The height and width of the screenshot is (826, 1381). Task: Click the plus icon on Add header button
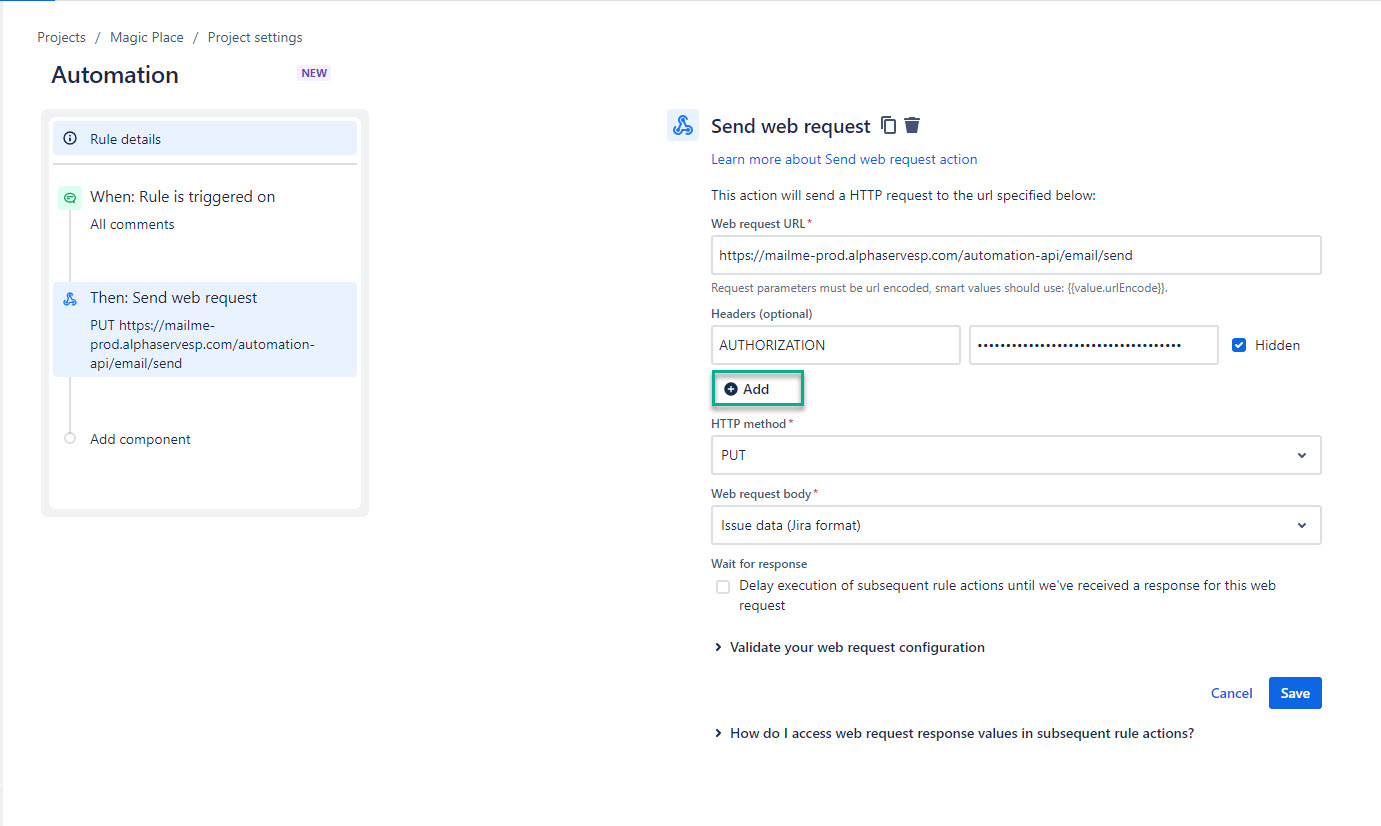pos(731,389)
